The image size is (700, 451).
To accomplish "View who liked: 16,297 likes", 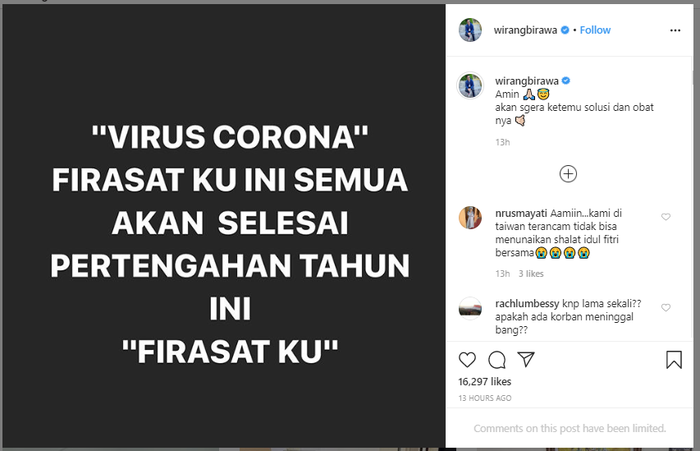I will (x=484, y=381).
